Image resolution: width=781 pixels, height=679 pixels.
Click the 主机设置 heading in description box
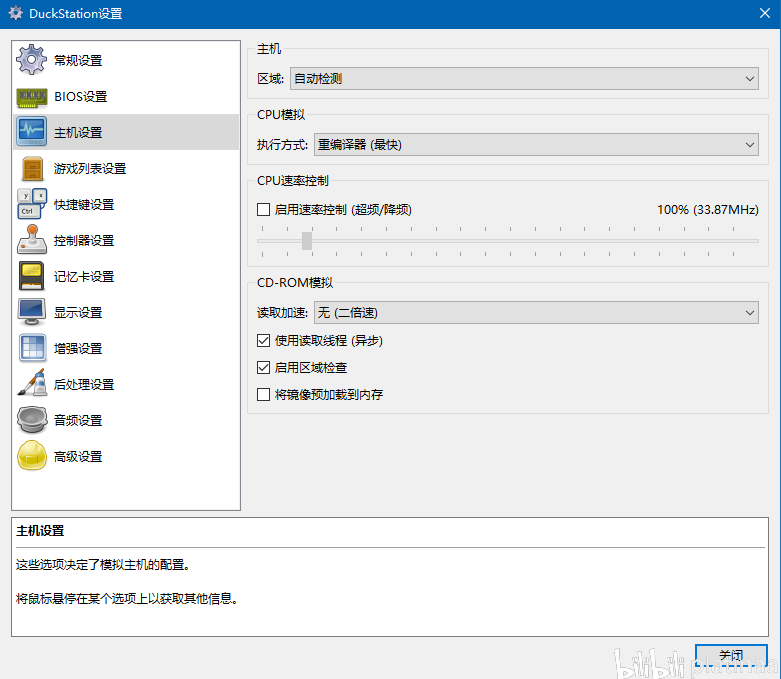coord(40,531)
